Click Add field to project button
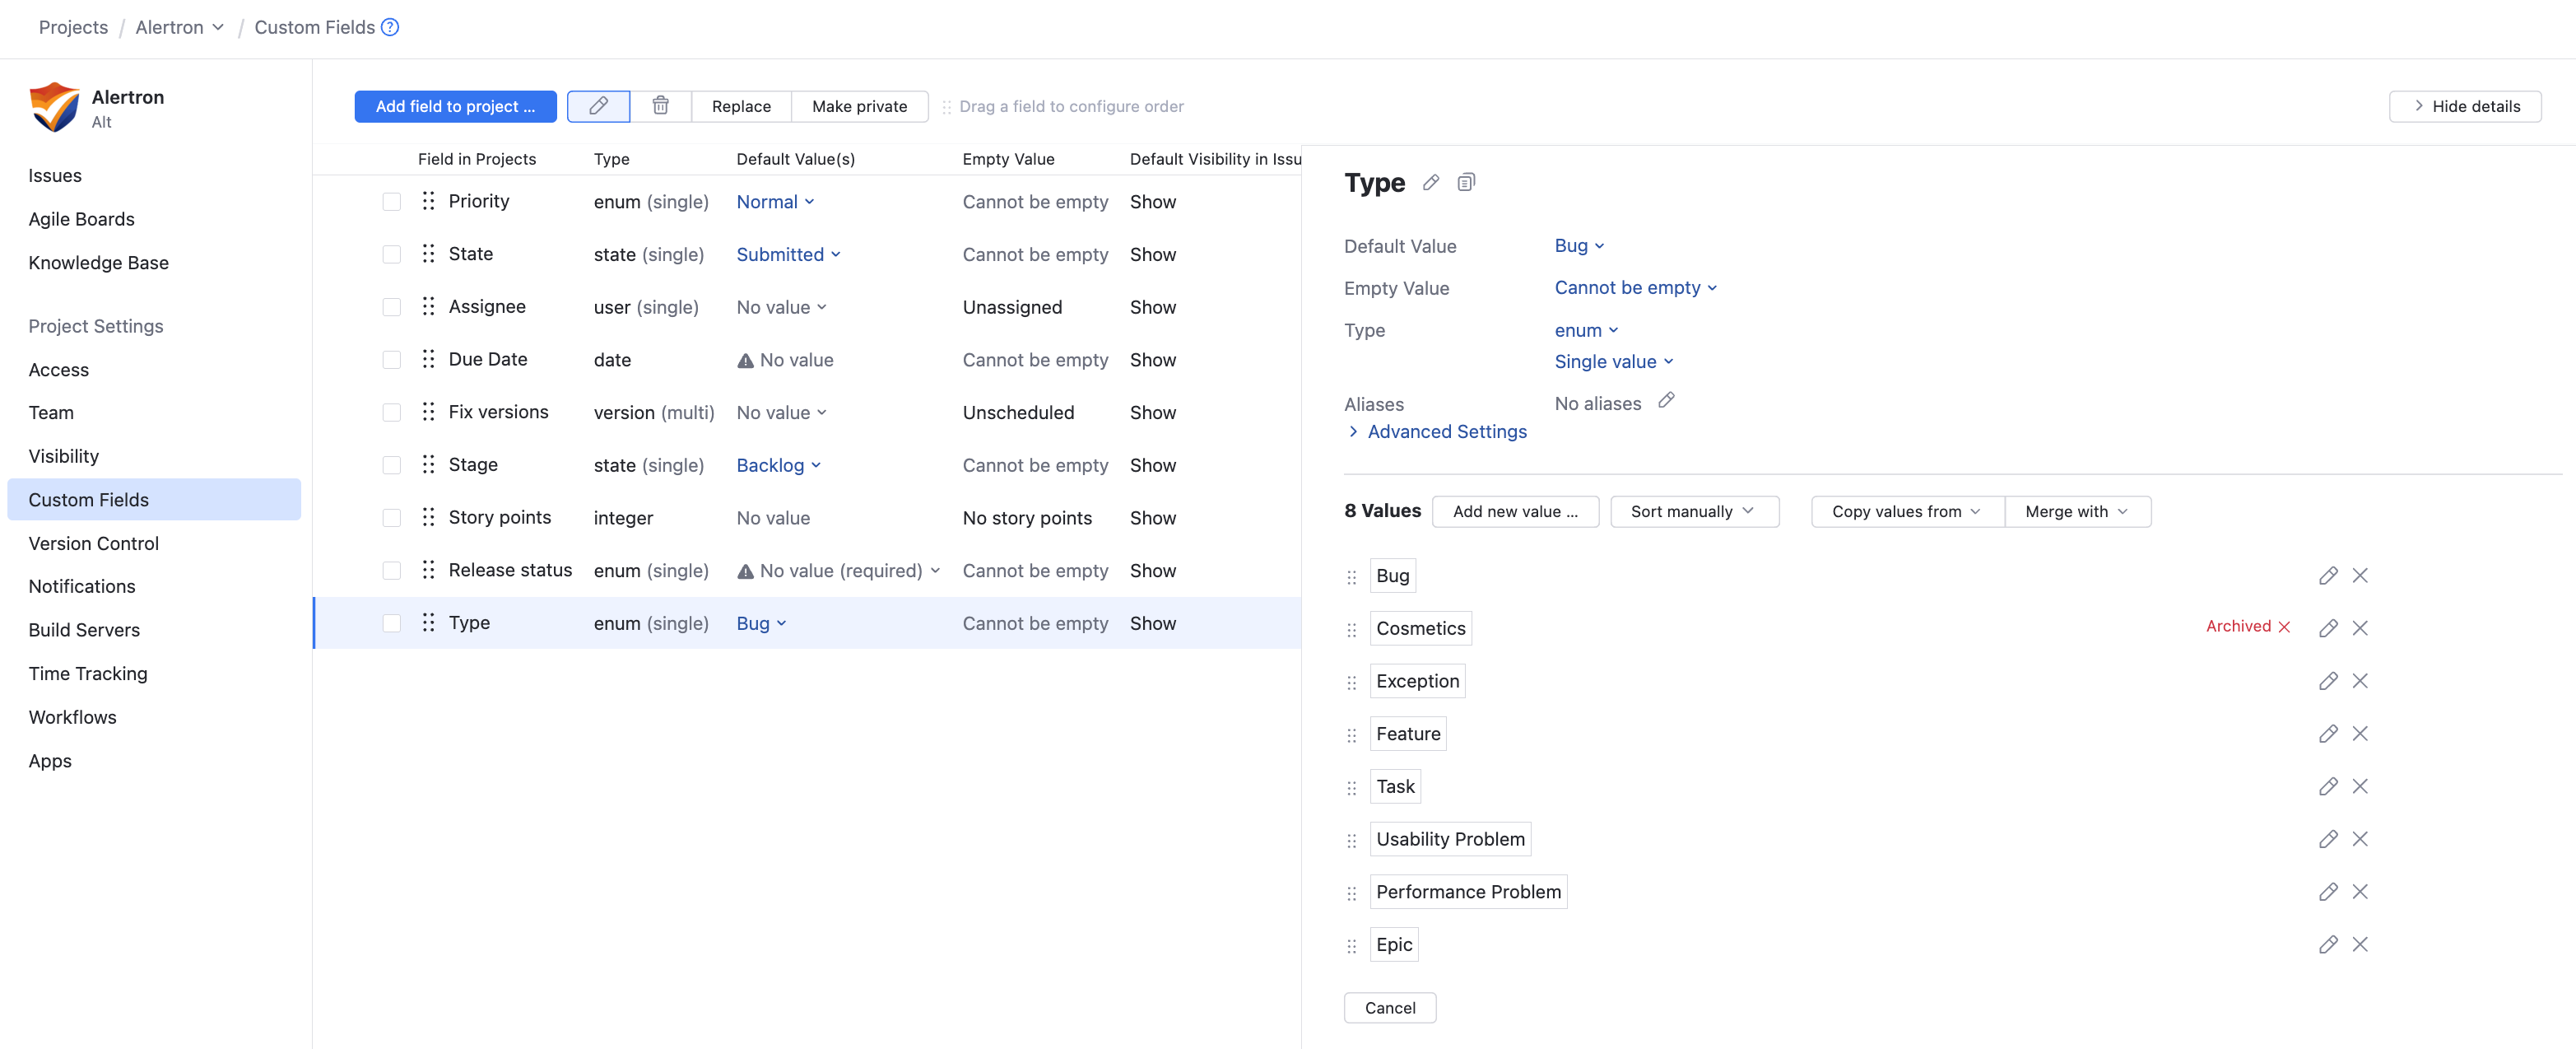Image resolution: width=2576 pixels, height=1049 pixels. click(455, 106)
